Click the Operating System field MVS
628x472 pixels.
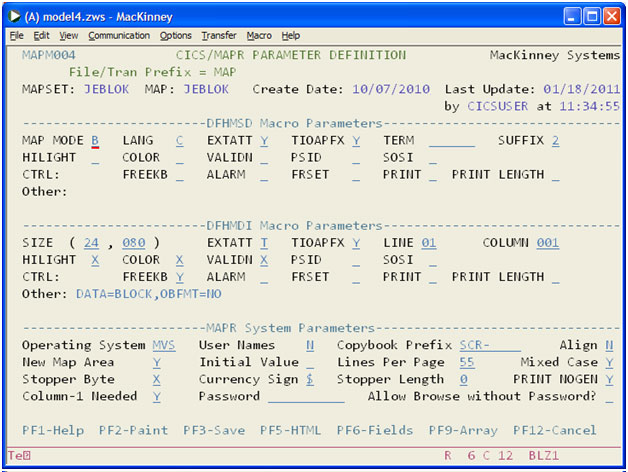[164, 345]
